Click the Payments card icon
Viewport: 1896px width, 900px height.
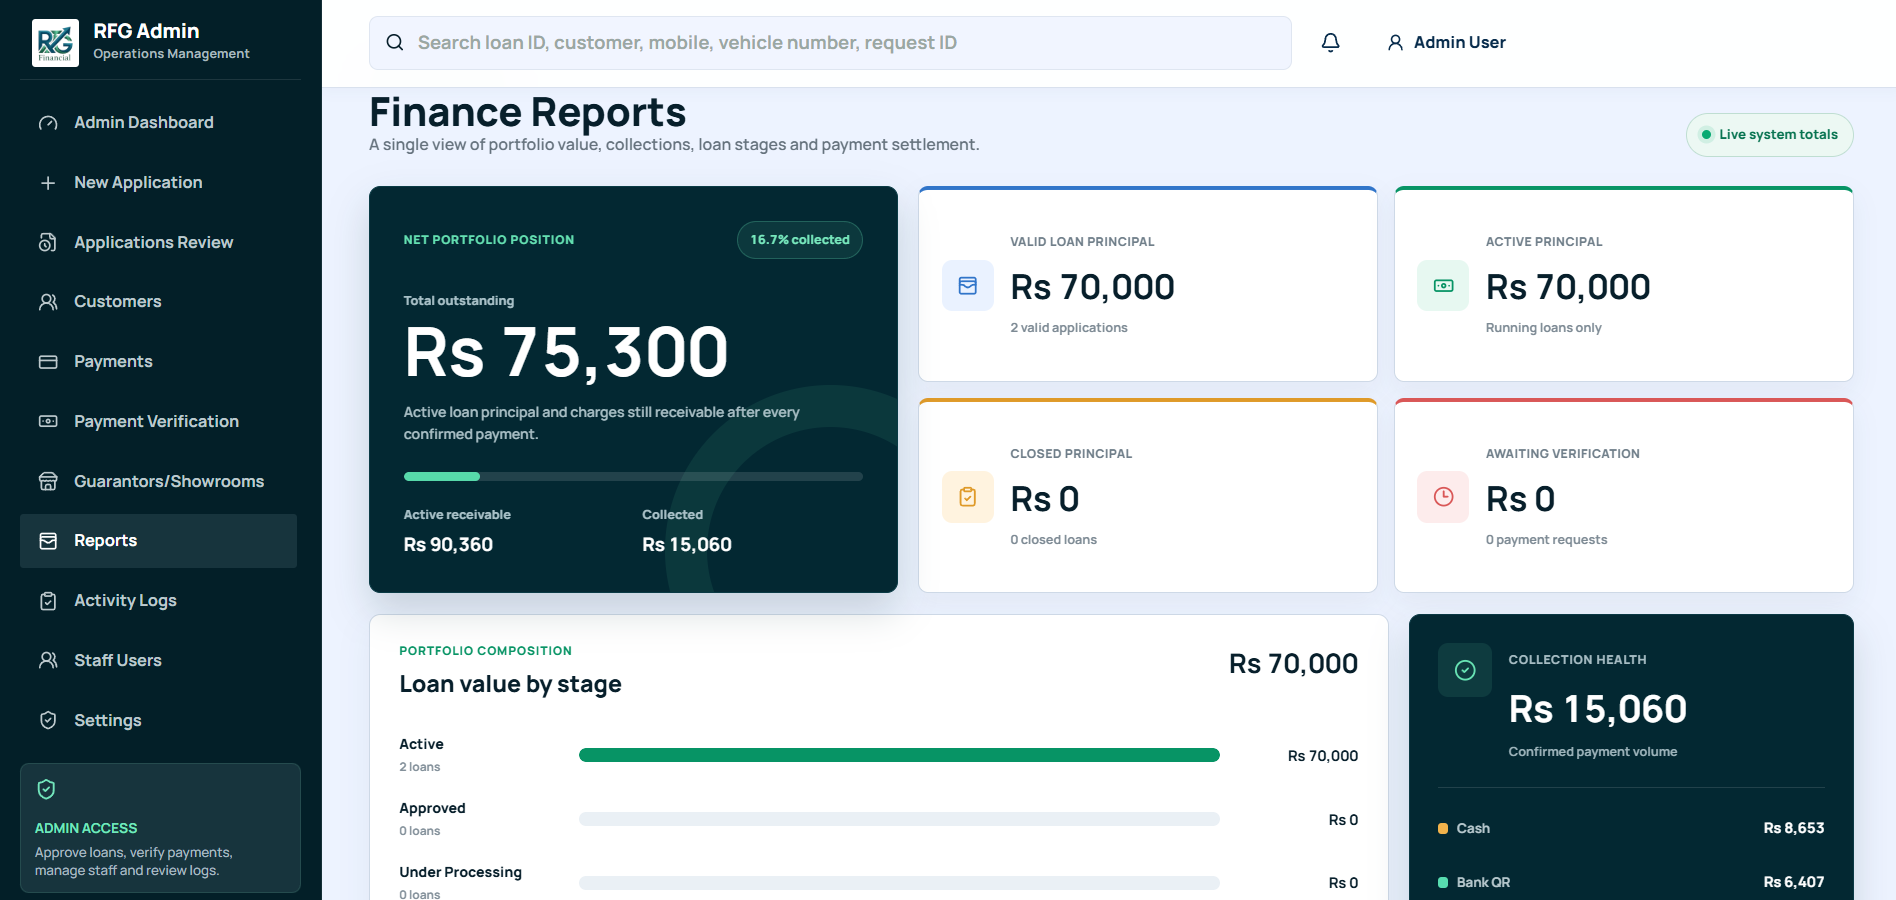(48, 362)
